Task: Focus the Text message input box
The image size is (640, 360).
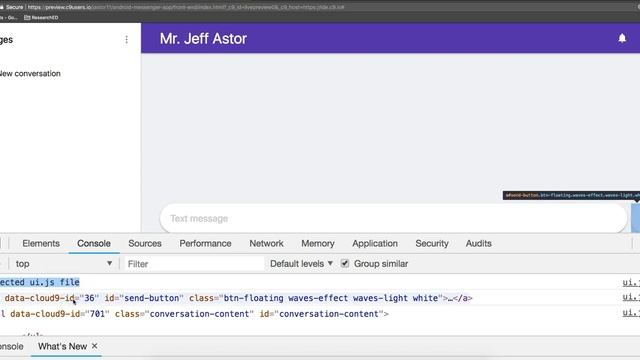Action: click(393, 218)
